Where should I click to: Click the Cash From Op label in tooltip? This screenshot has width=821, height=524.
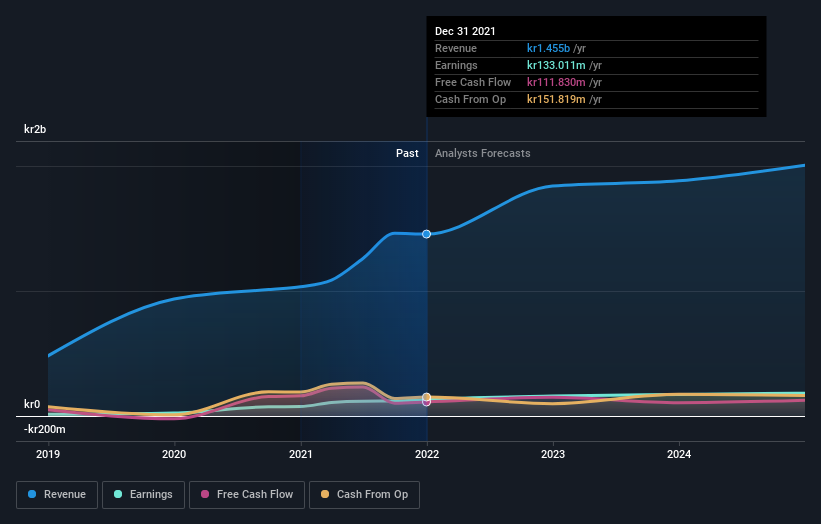click(470, 99)
